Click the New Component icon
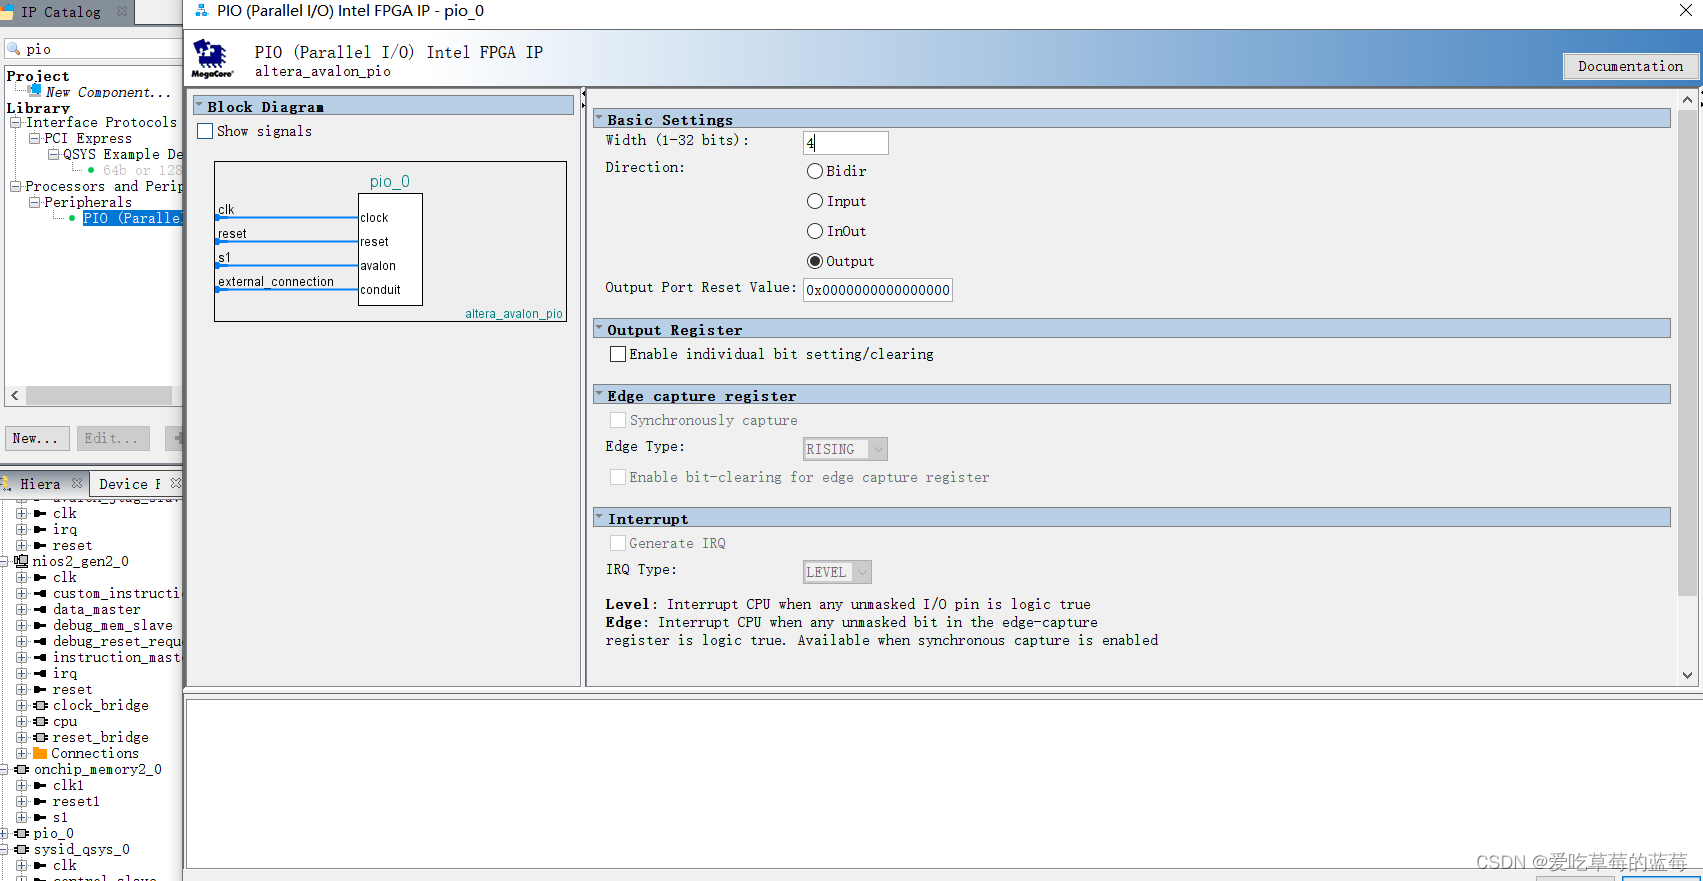1703x881 pixels. (x=35, y=90)
